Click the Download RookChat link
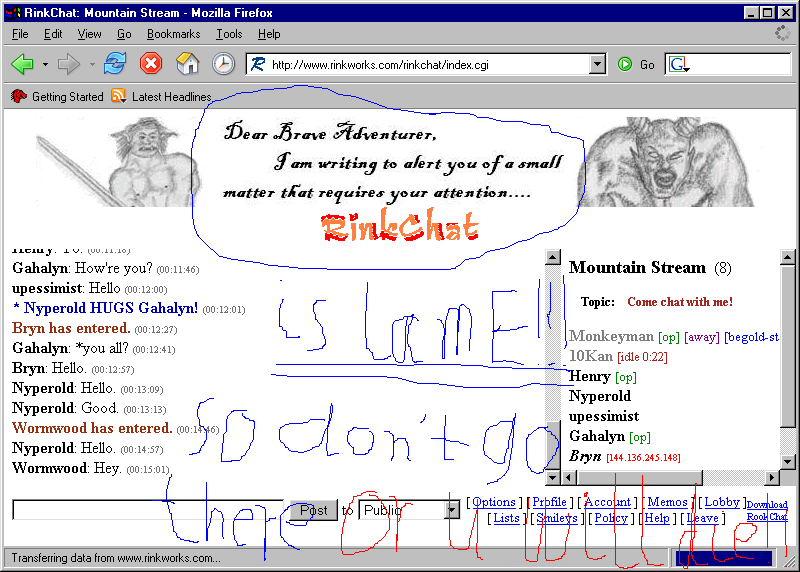The image size is (800, 572). coord(767,511)
